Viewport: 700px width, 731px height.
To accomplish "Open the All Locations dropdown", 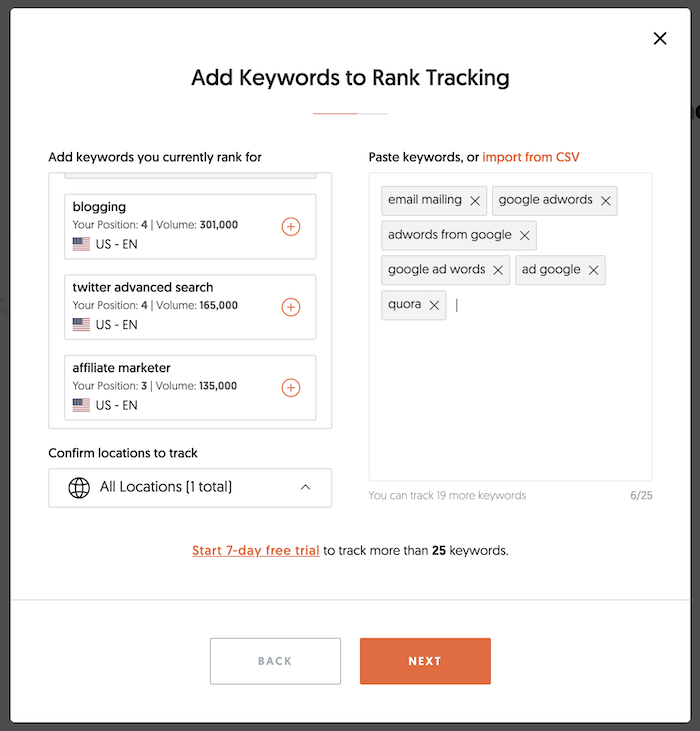I will [x=190, y=488].
